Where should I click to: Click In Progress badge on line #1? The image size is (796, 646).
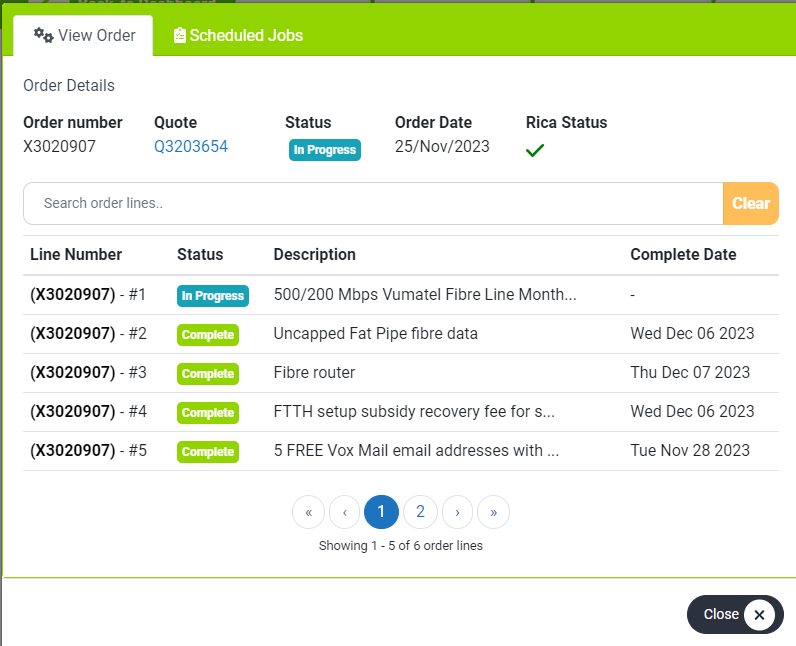click(x=213, y=296)
